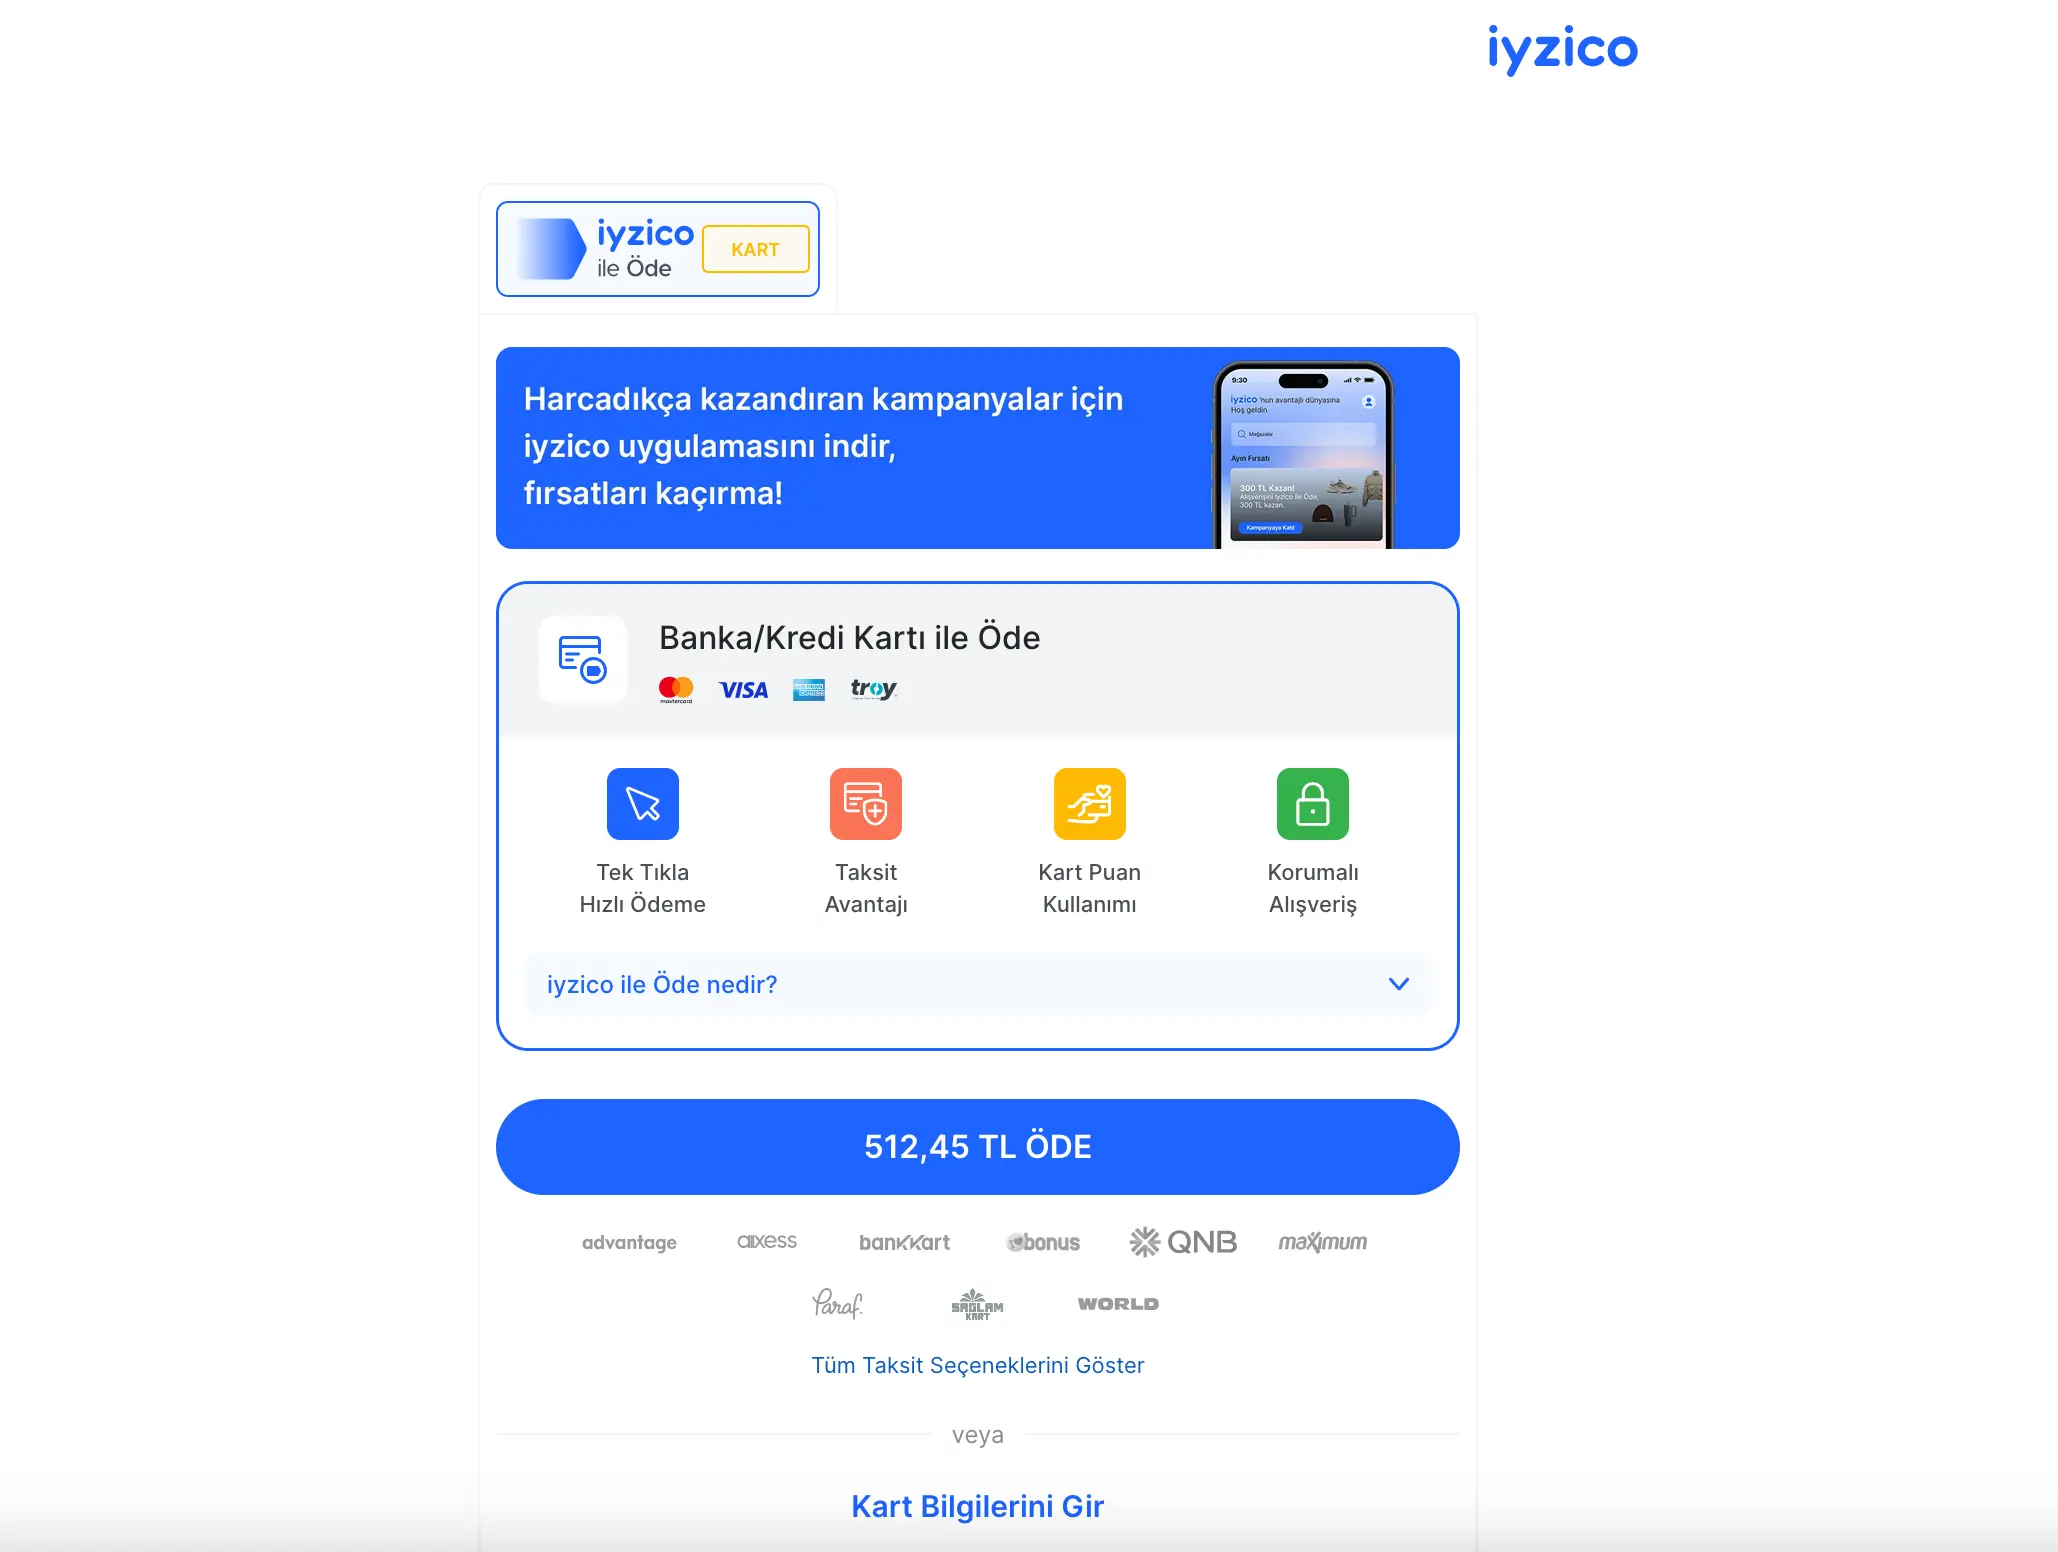
Task: Click the yellow Kart Puan icon
Action: (x=1090, y=804)
